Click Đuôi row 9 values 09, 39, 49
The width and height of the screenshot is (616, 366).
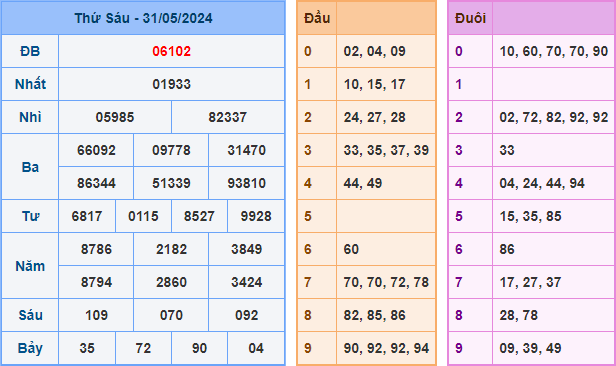point(530,348)
